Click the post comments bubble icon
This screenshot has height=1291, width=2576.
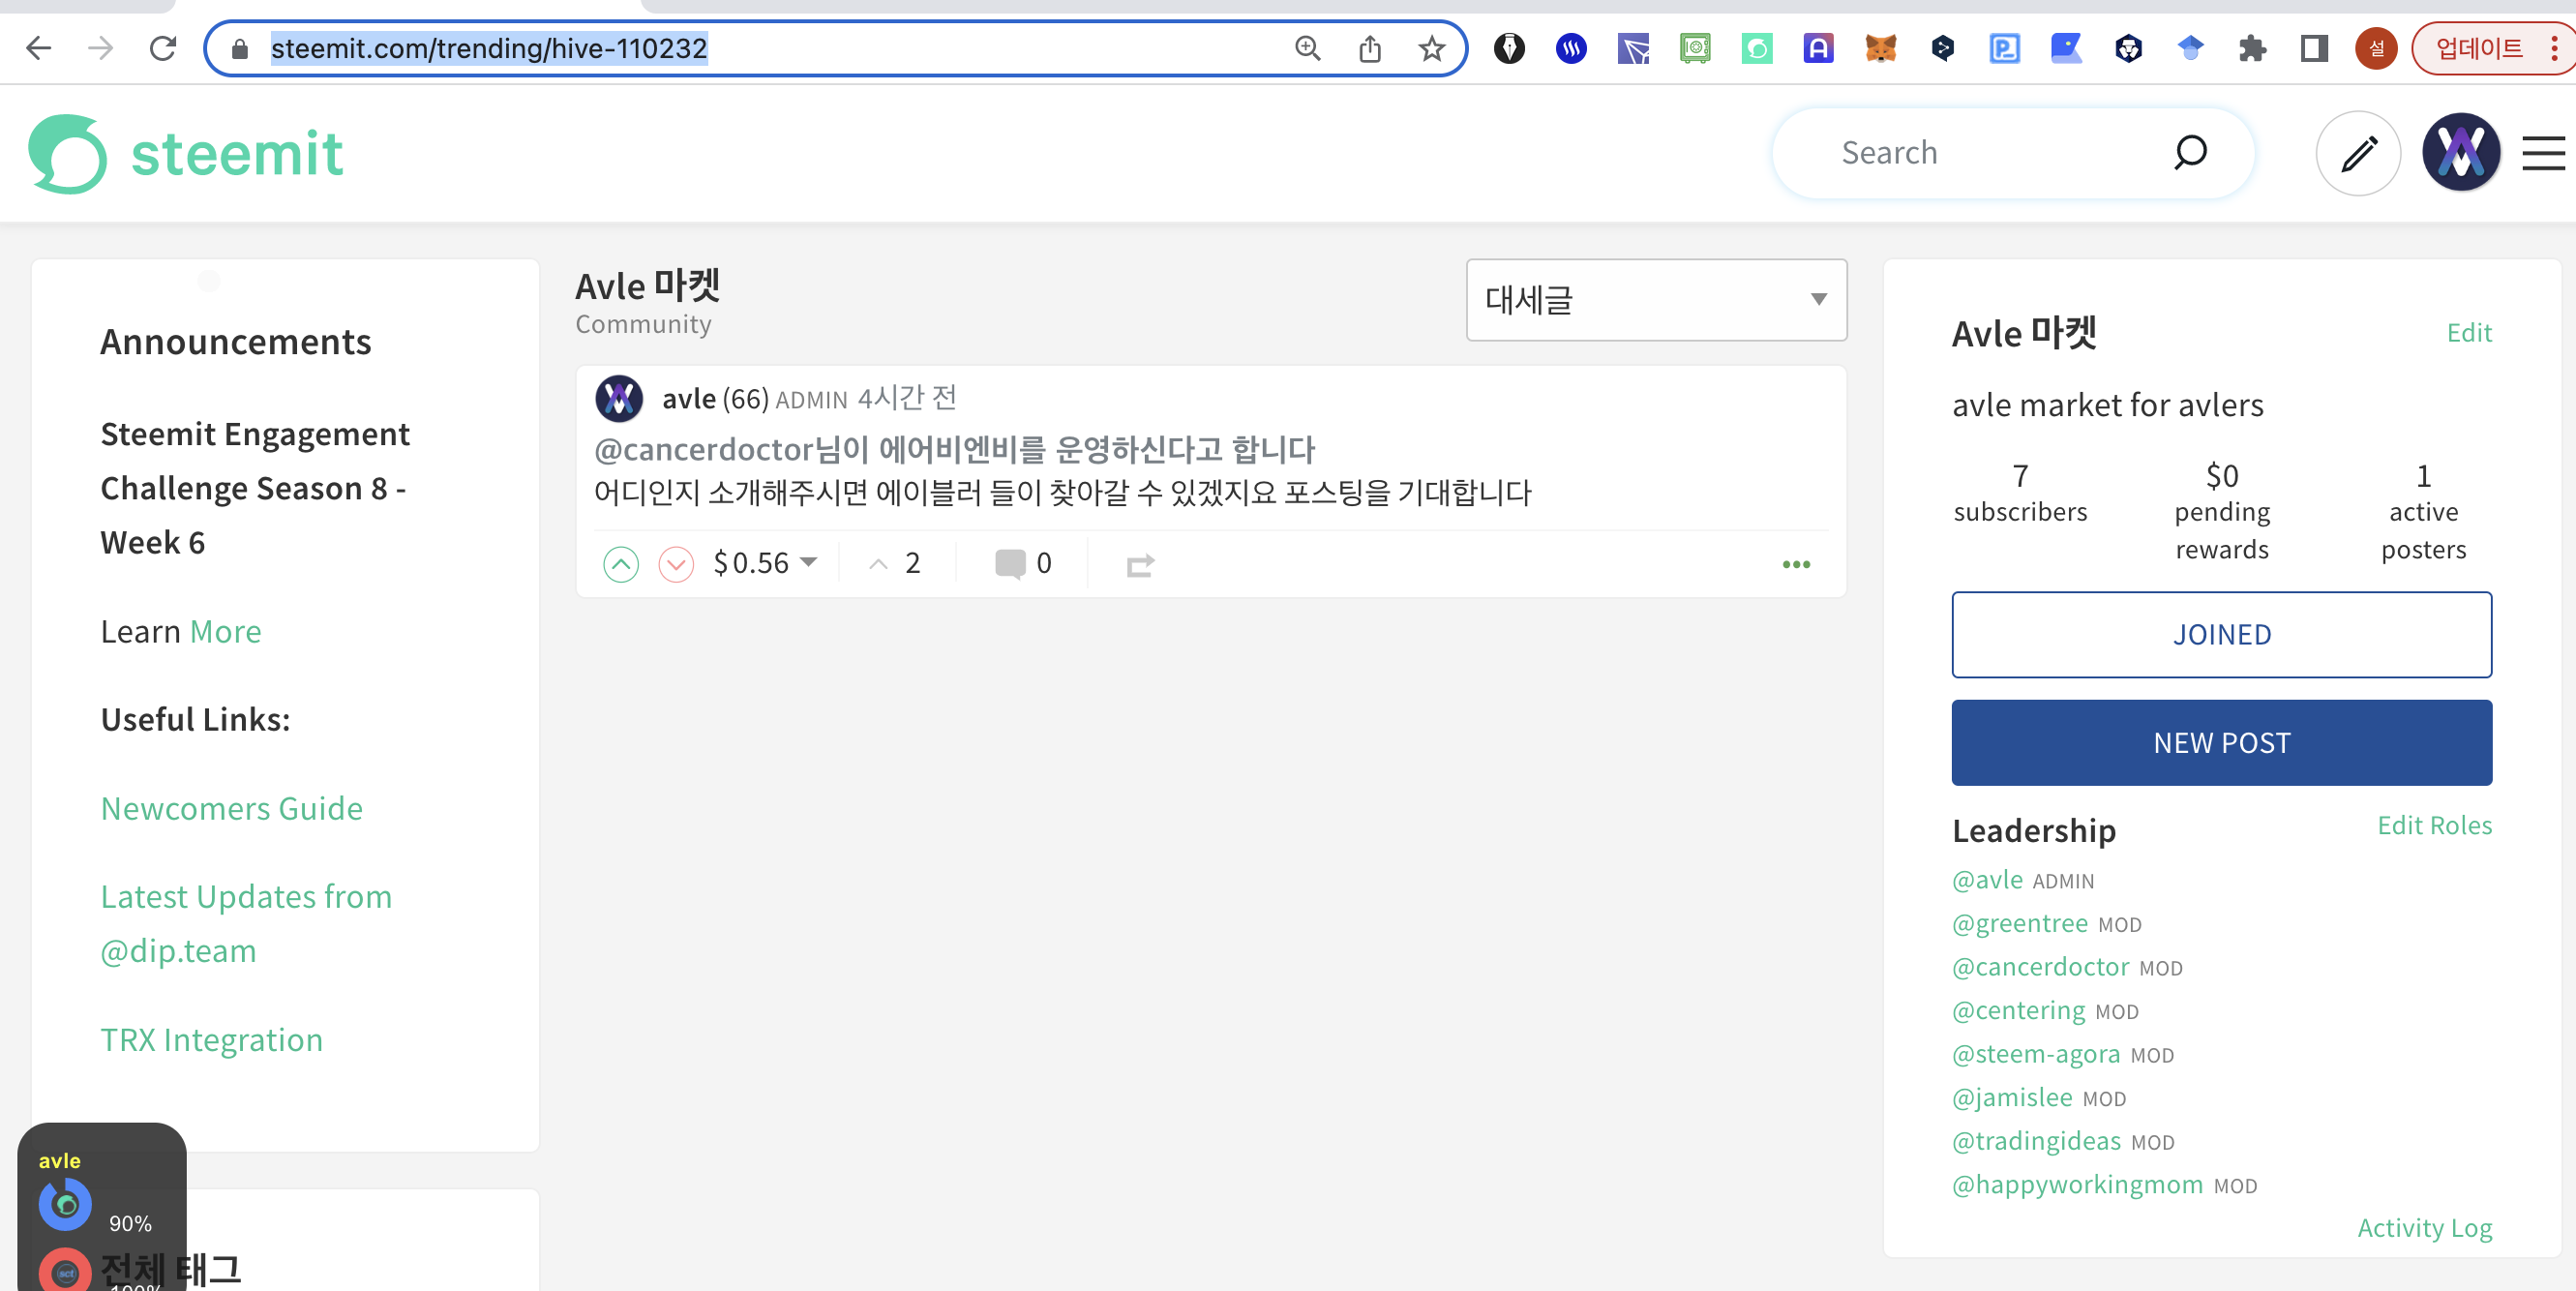click(x=1010, y=563)
